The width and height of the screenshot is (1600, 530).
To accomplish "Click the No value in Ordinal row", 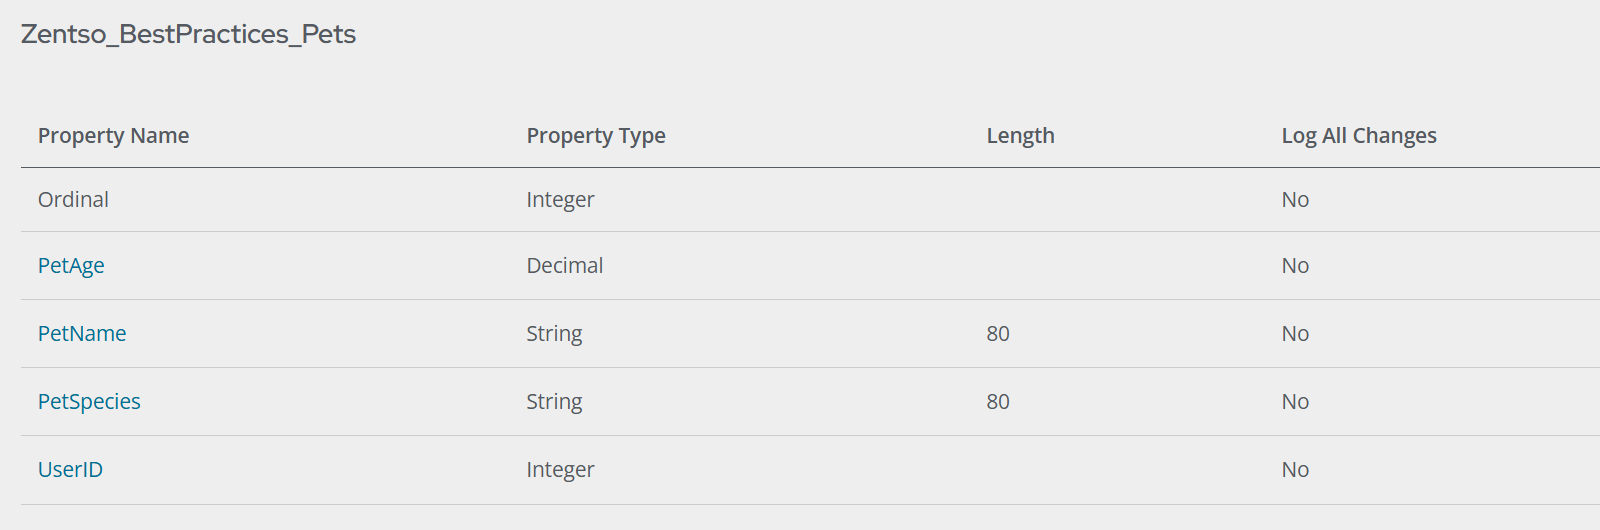I will [1294, 200].
